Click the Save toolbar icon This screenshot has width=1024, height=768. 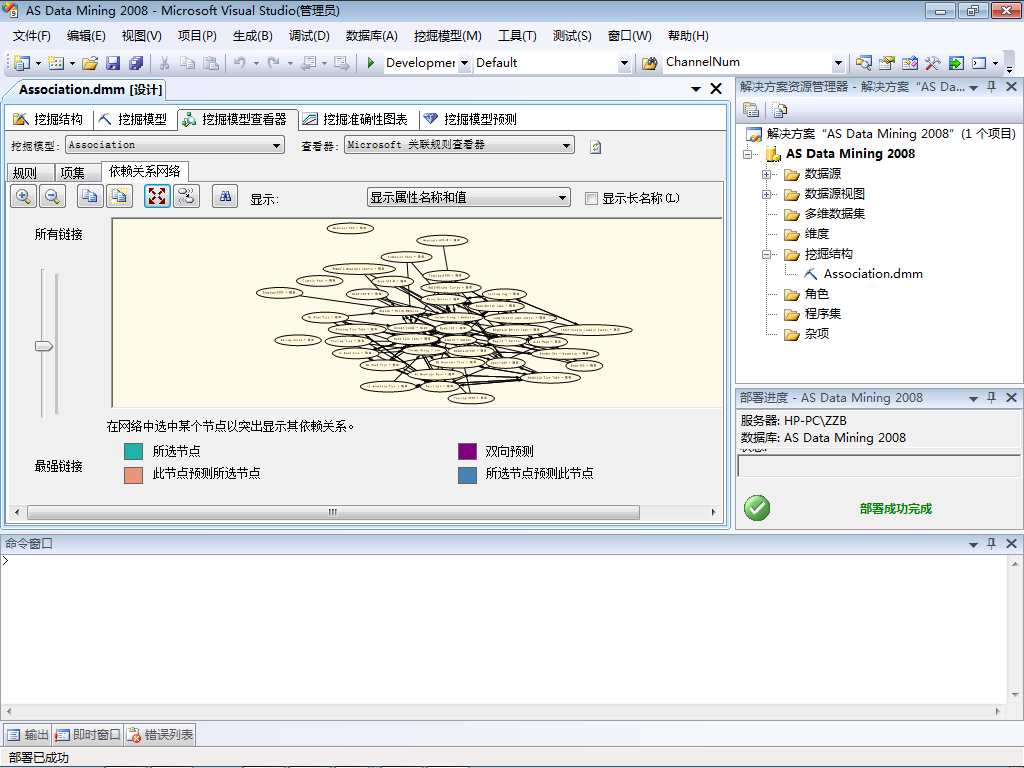113,63
